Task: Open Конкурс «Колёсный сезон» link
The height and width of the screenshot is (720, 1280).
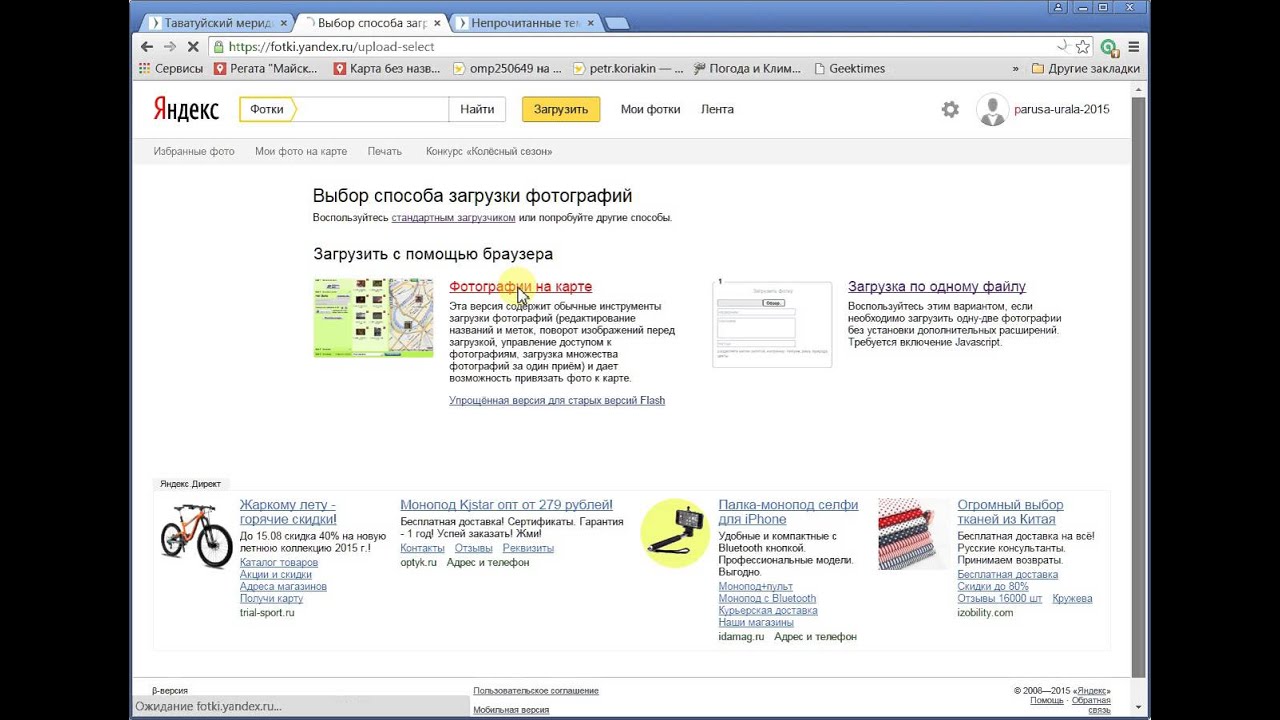Action: pyautogui.click(x=489, y=152)
